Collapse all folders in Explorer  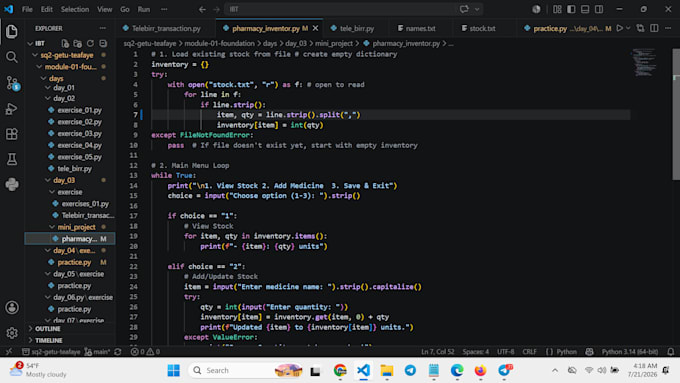tap(103, 43)
